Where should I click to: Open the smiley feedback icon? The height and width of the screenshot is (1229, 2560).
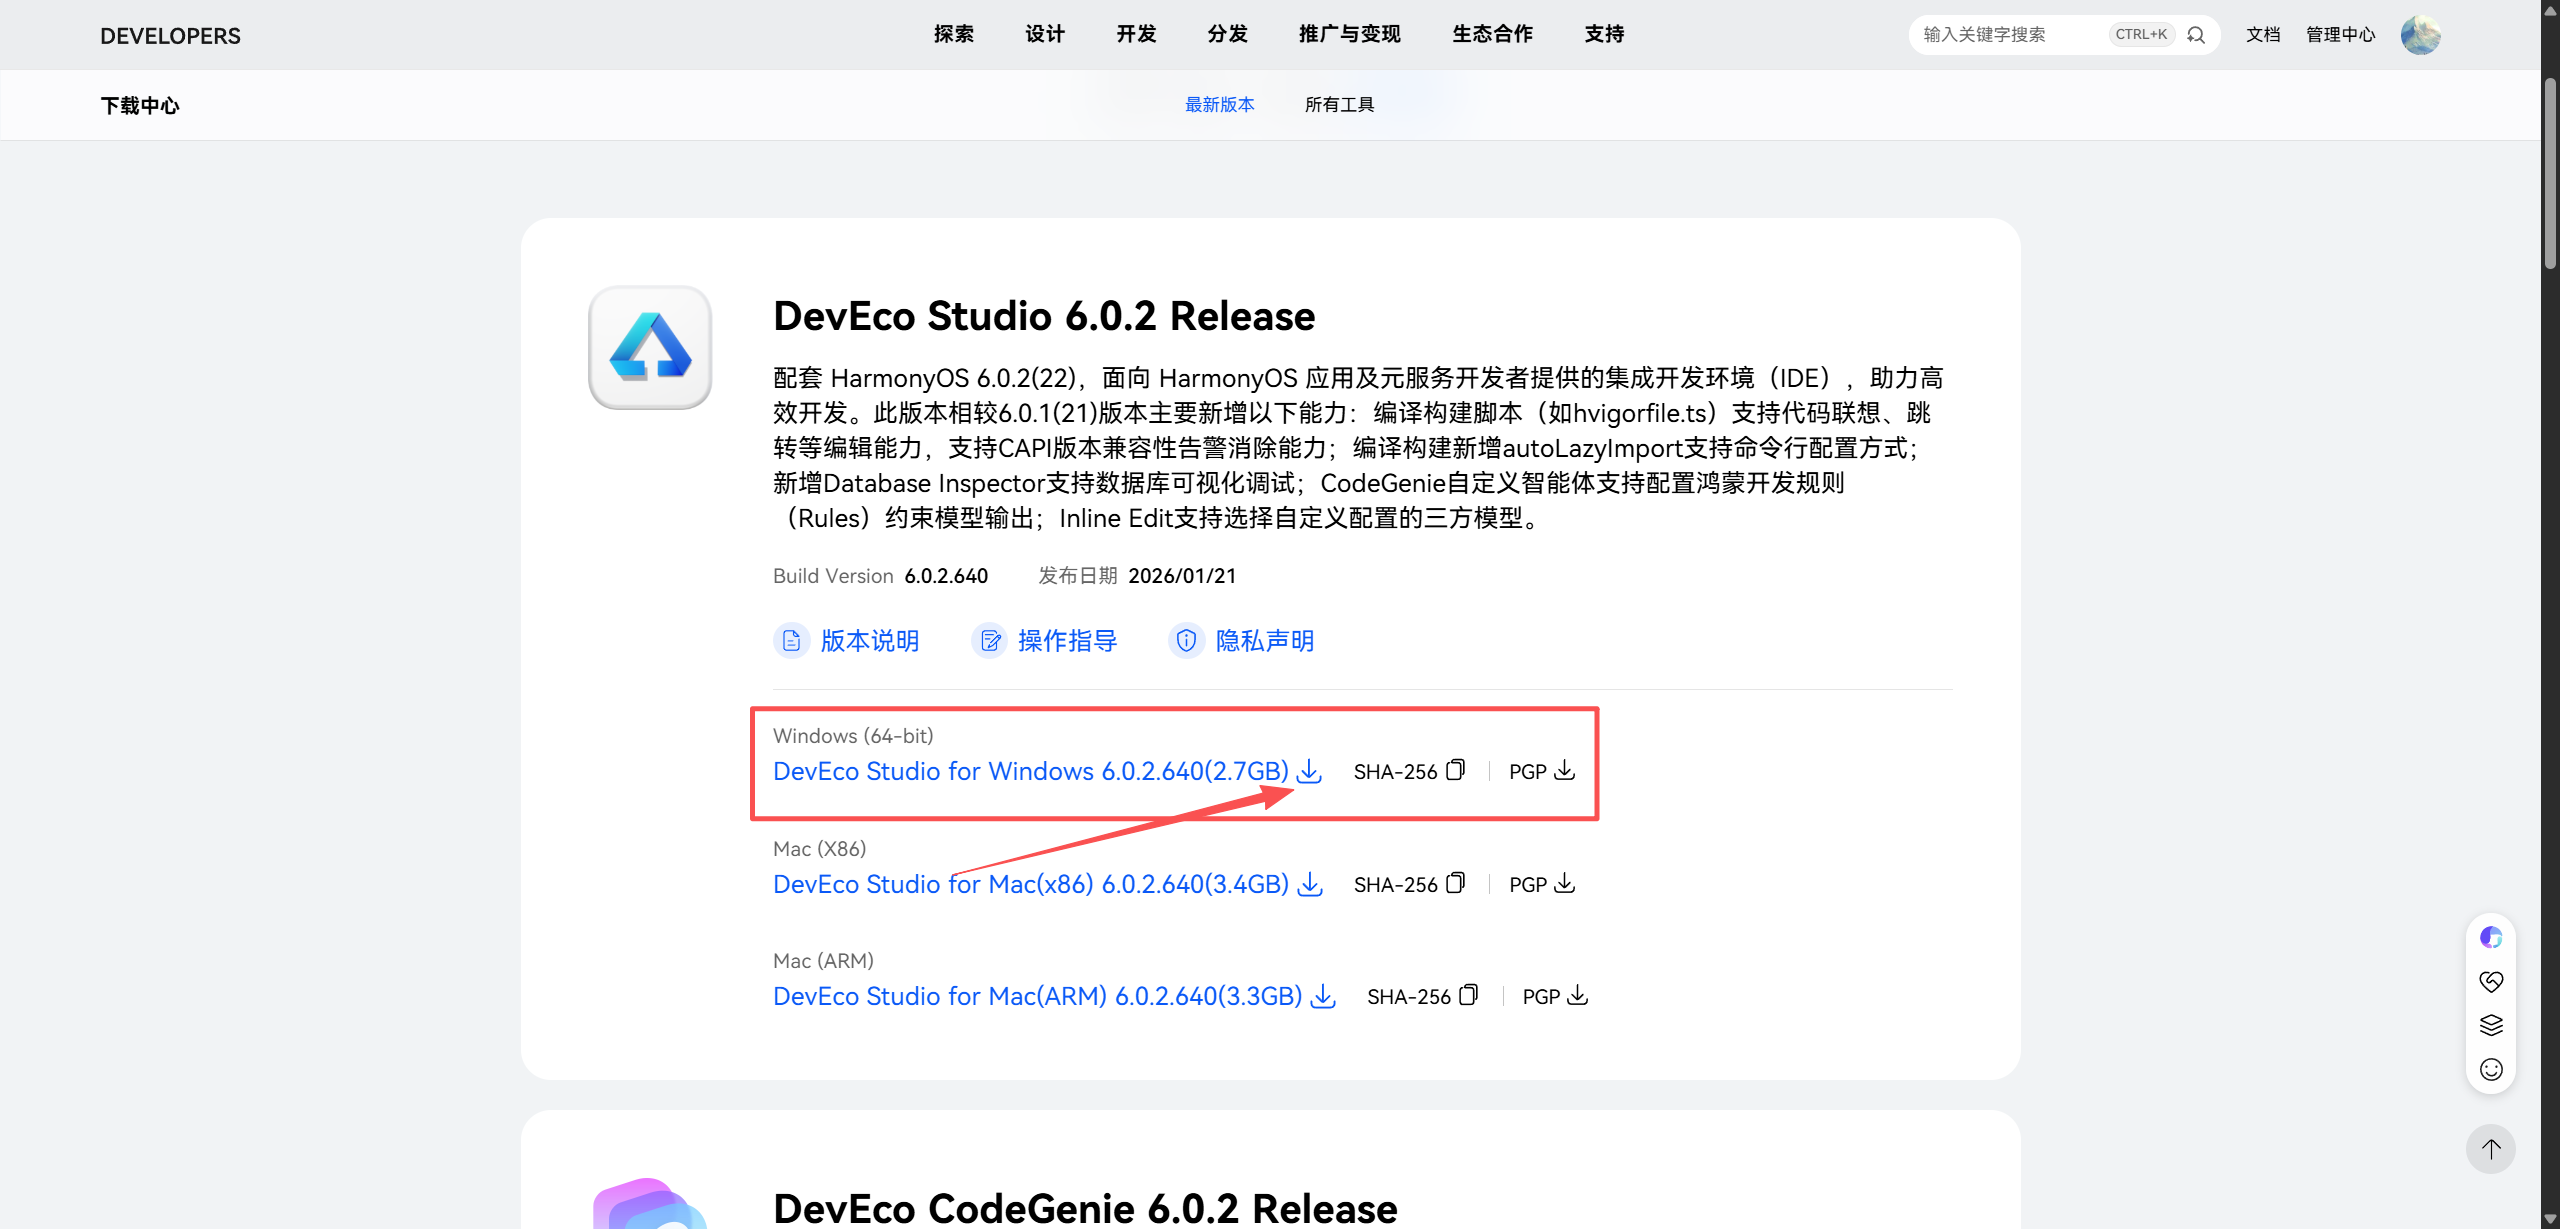pyautogui.click(x=2491, y=1070)
